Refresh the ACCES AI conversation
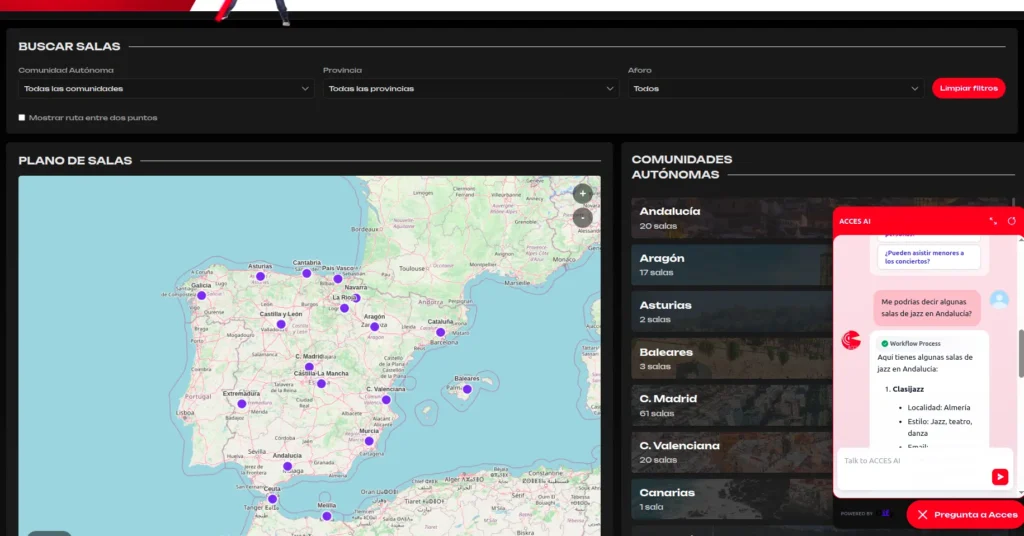 [x=1011, y=221]
